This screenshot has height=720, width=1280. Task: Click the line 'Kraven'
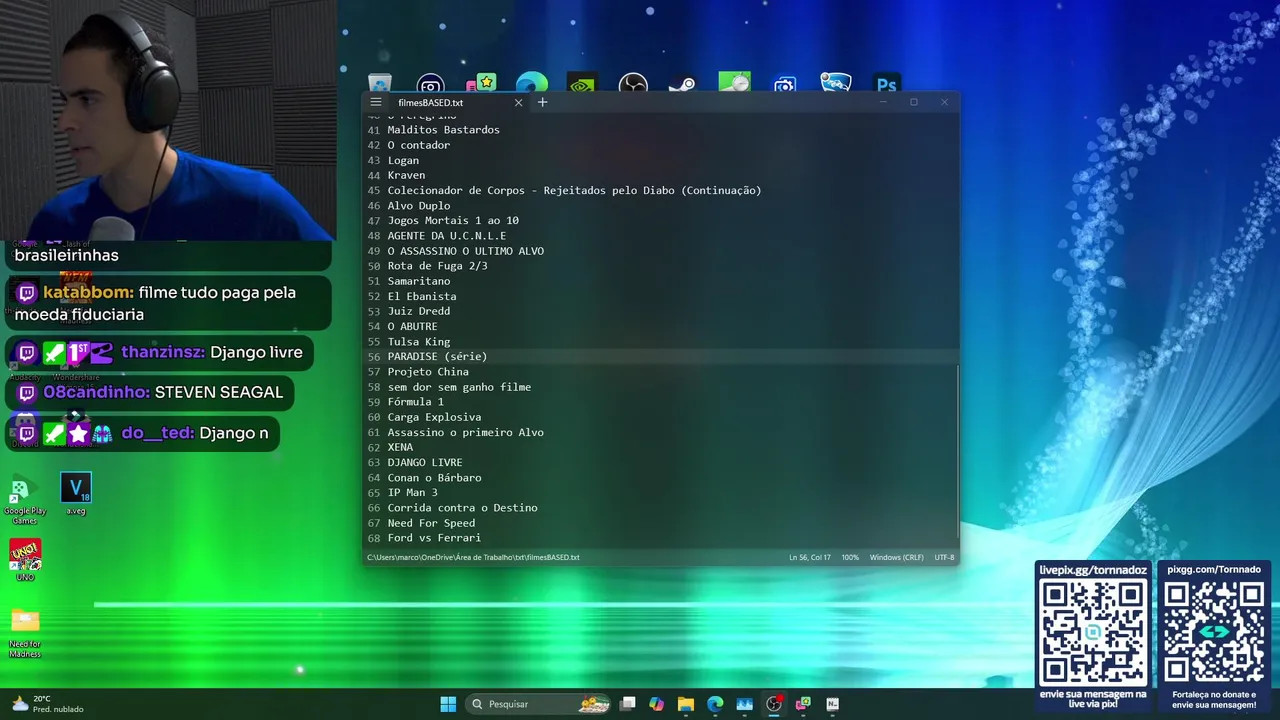(406, 175)
